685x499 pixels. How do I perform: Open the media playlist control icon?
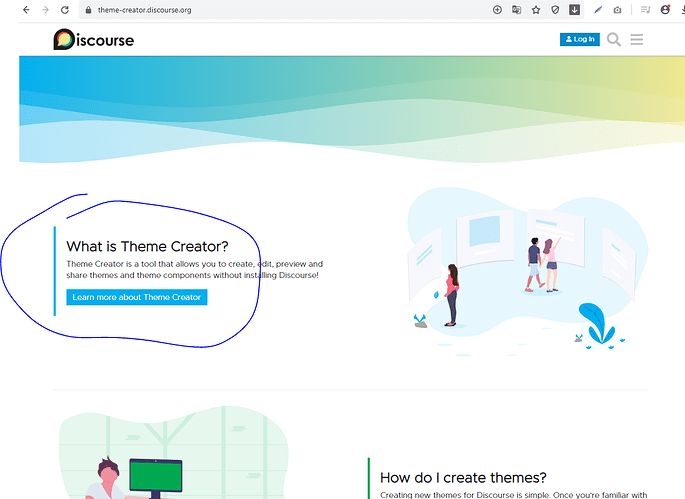tap(645, 10)
